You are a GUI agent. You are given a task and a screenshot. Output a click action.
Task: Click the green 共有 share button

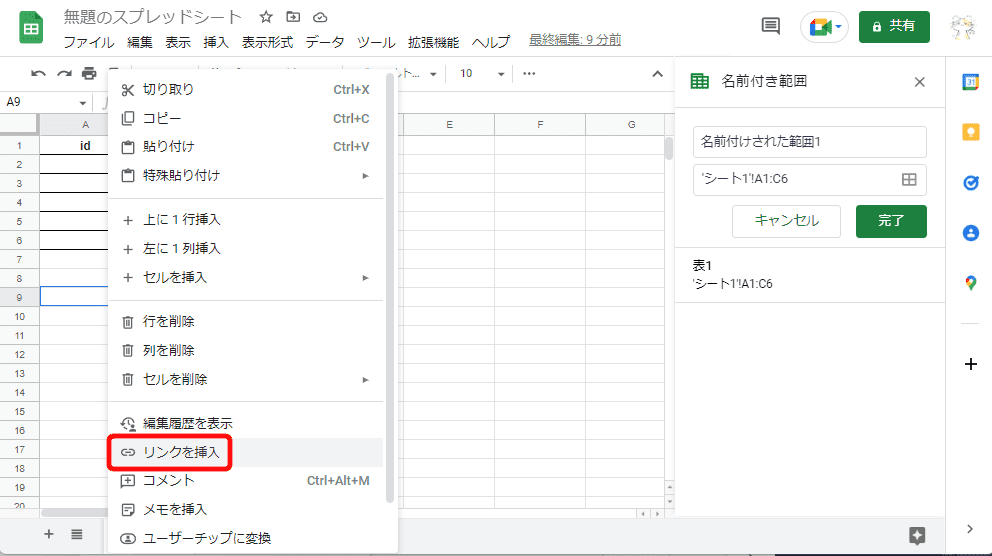[x=894, y=27]
